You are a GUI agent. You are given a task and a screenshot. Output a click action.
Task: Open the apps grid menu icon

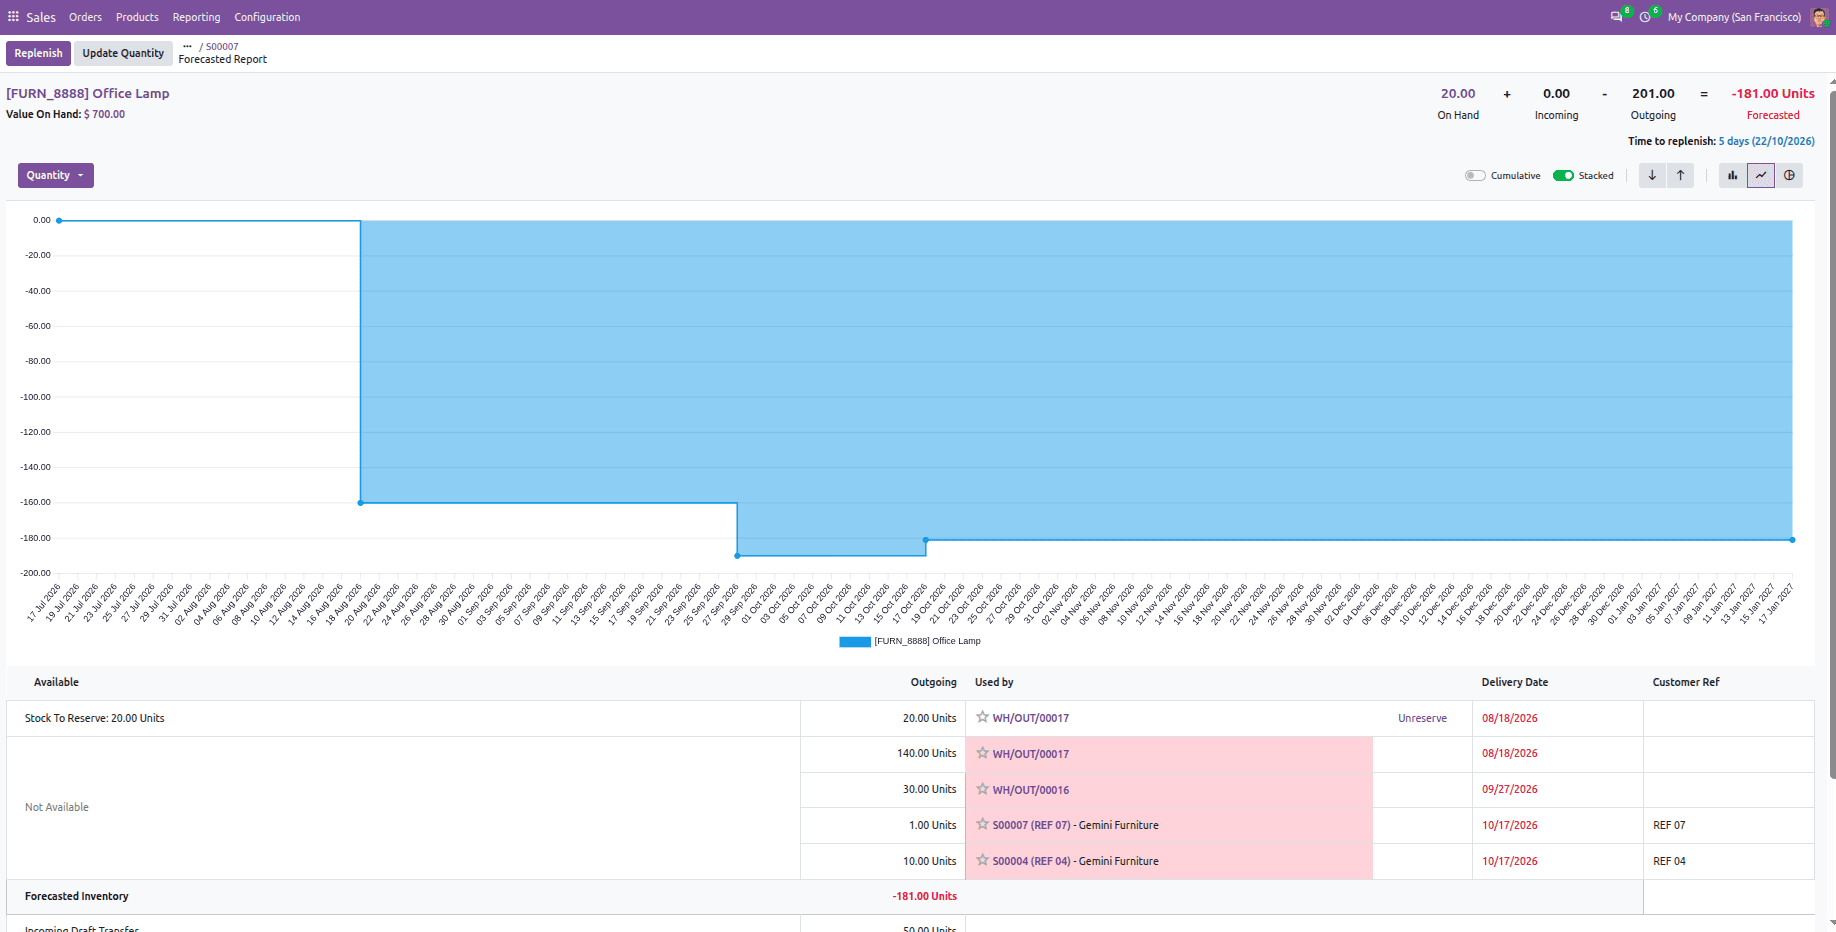(x=13, y=17)
